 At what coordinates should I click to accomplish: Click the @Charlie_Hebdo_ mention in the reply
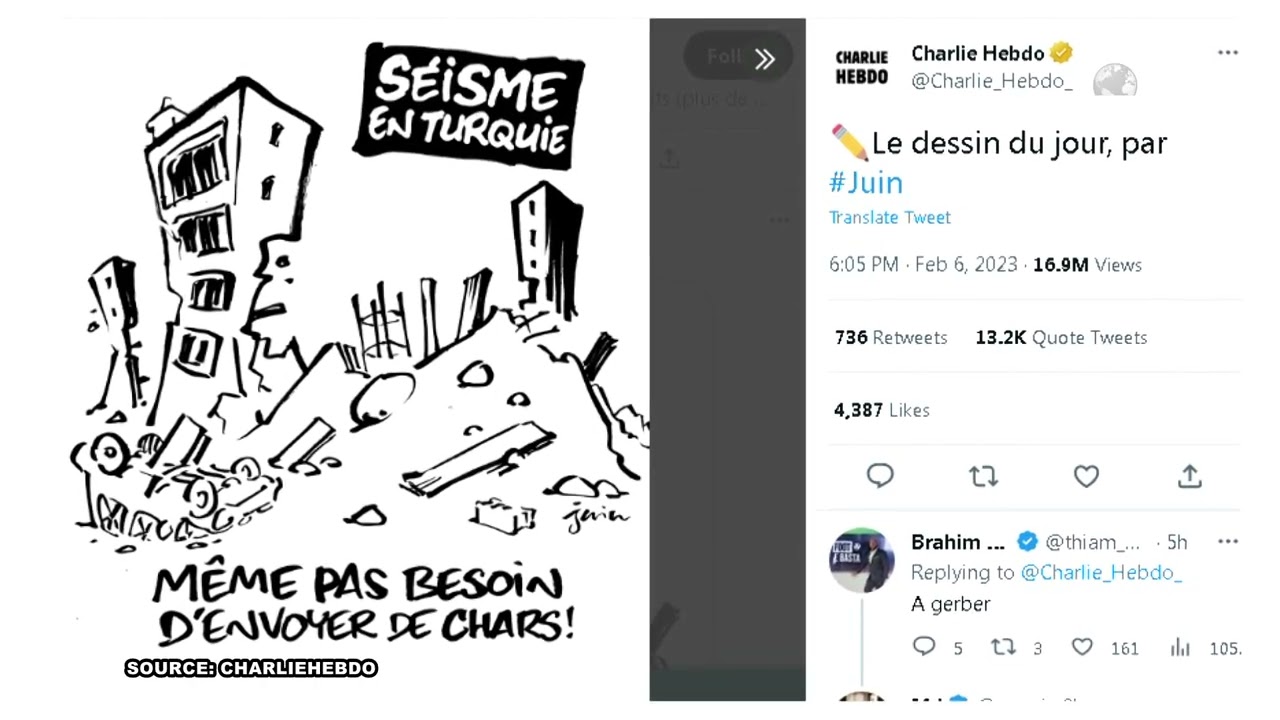(1101, 573)
